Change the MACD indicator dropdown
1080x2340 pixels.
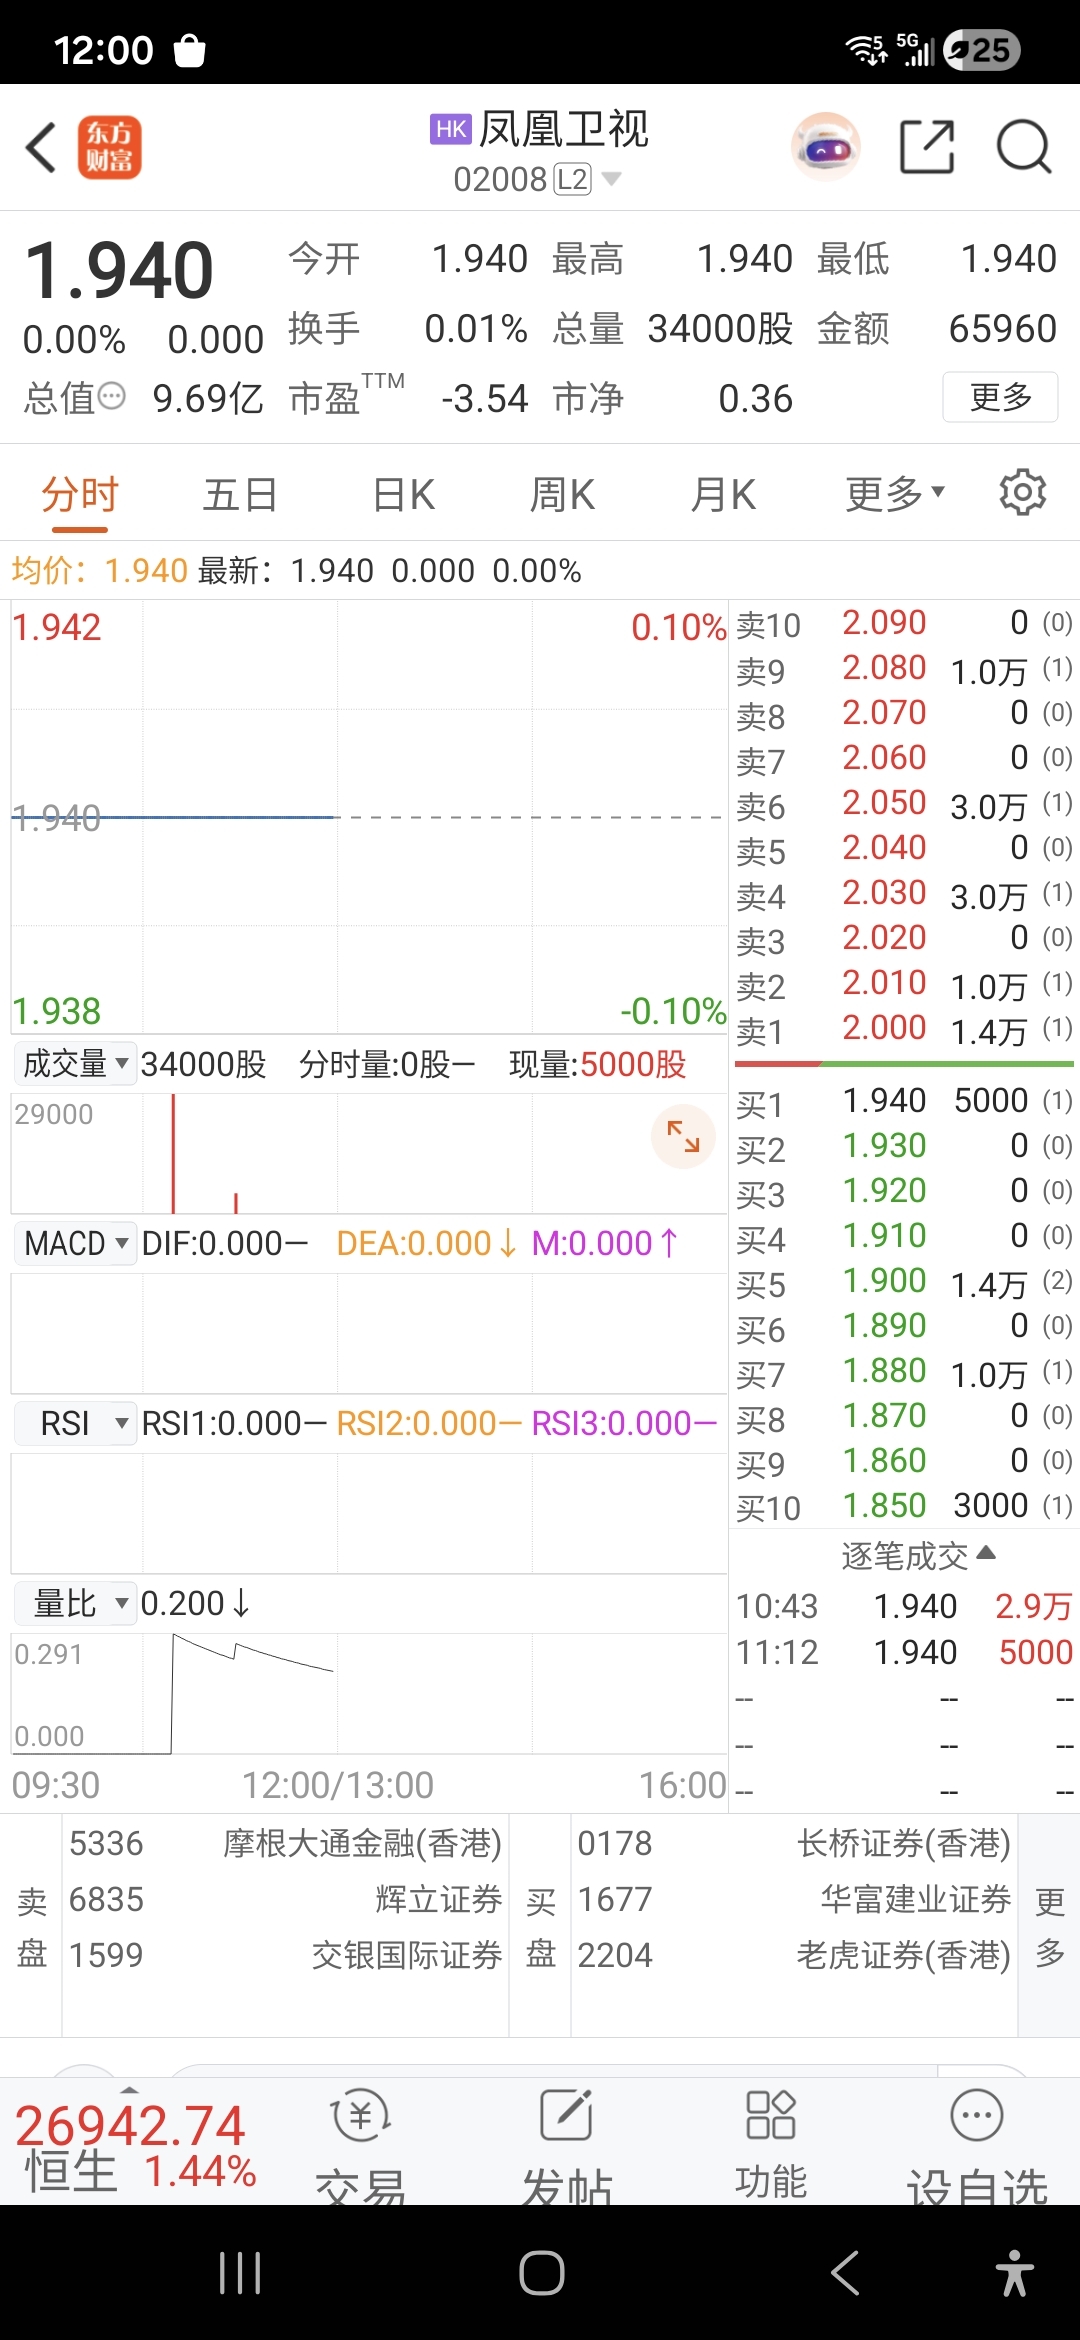pos(76,1243)
